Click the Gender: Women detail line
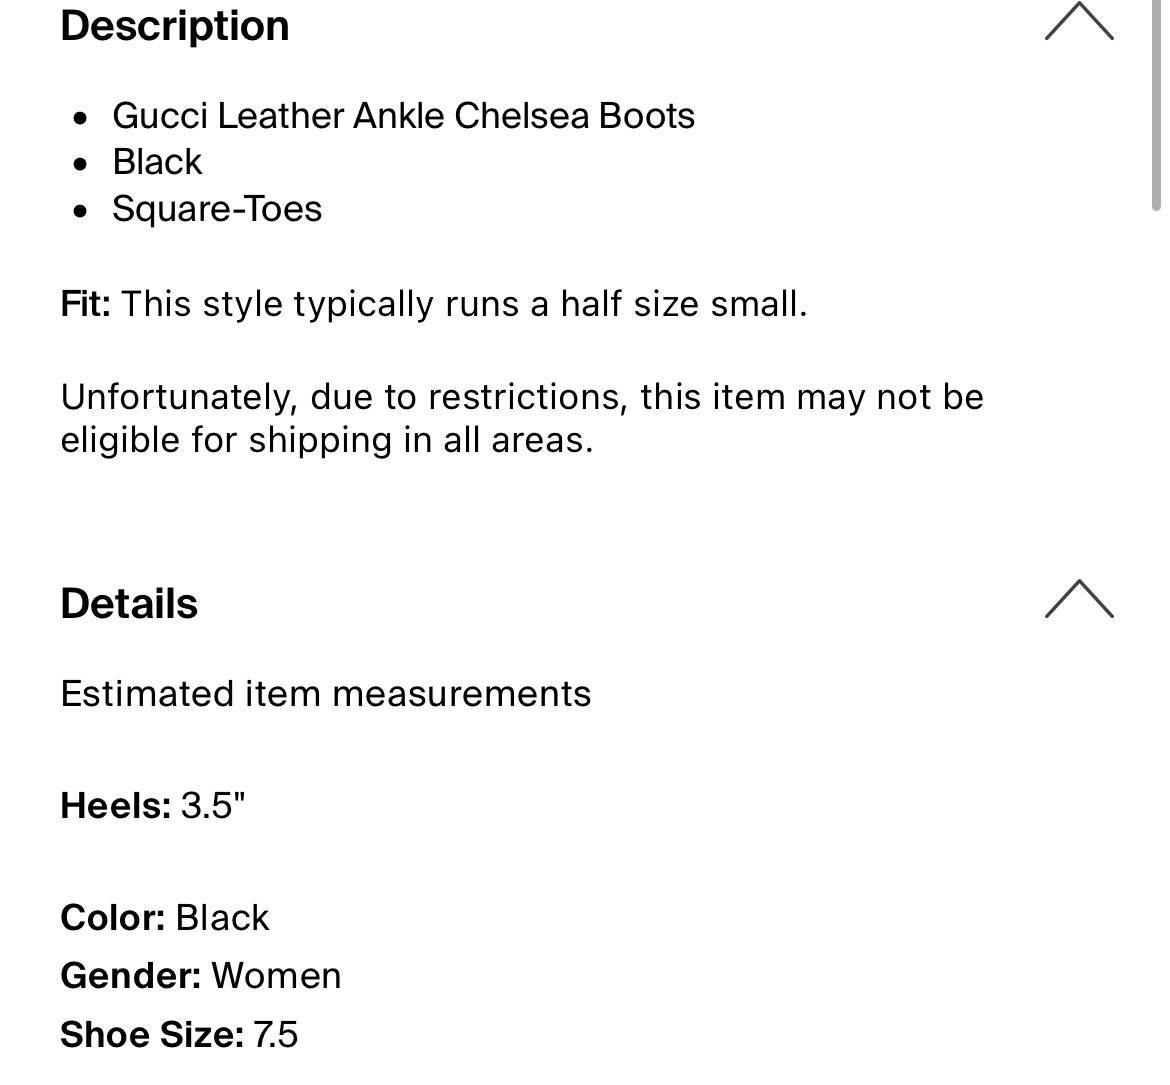 [x=201, y=976]
